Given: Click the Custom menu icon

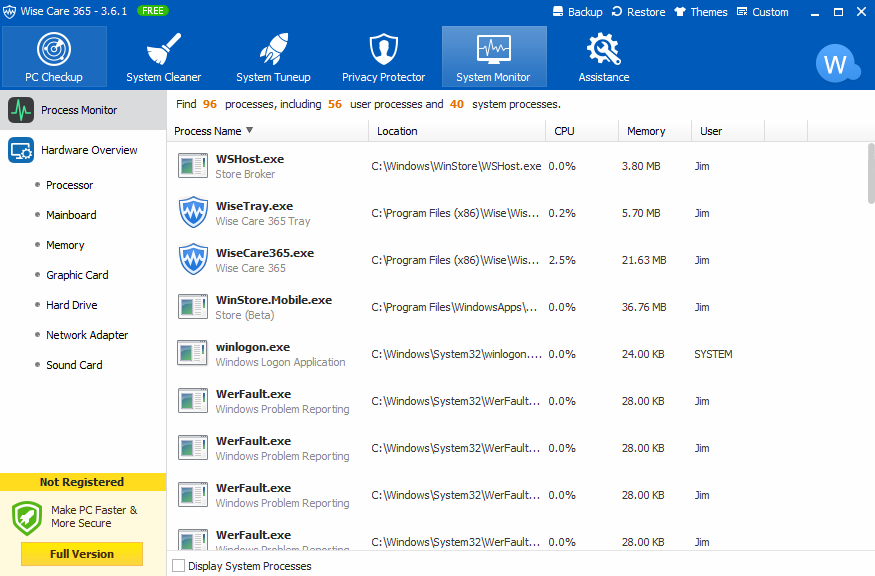Looking at the screenshot, I should tap(742, 12).
